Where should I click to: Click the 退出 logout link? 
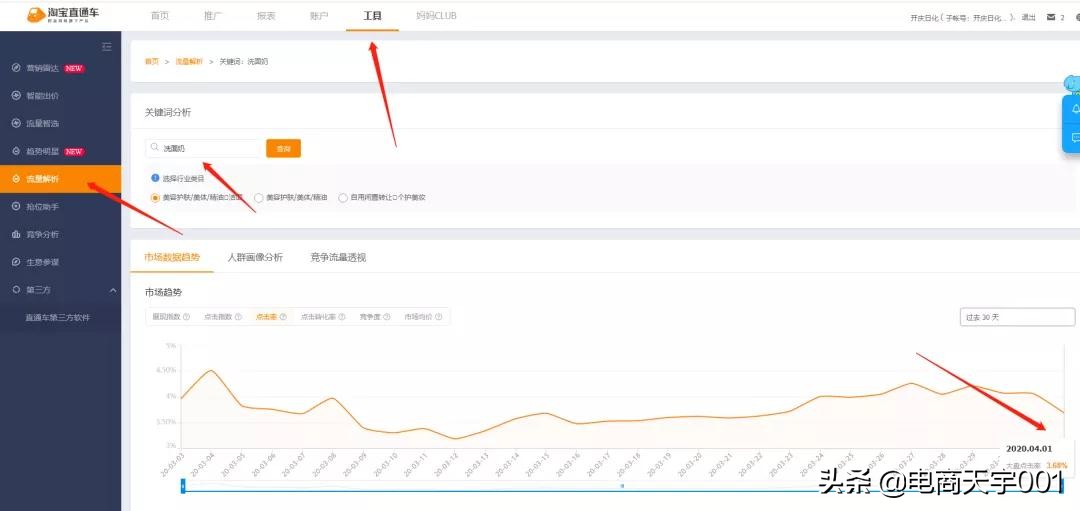(1028, 18)
